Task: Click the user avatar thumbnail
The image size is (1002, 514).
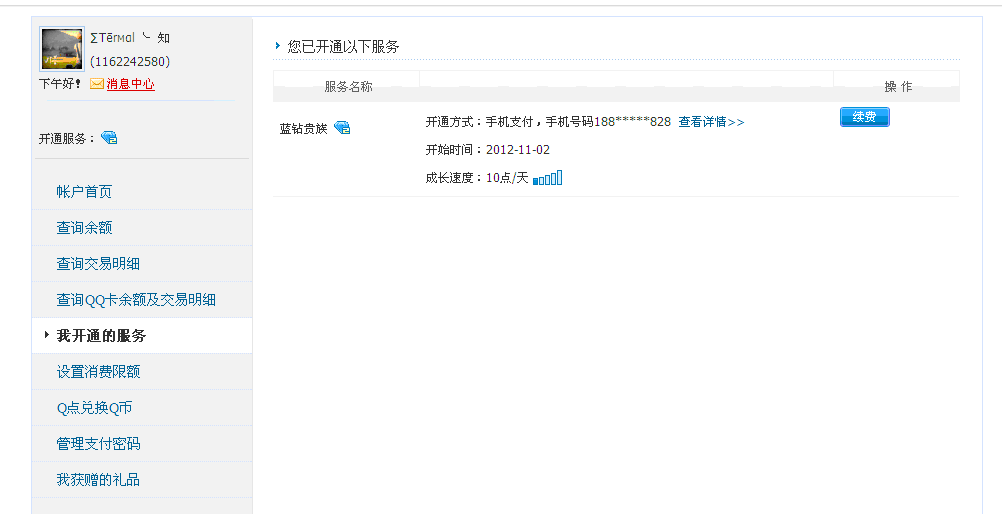Action: pos(62,49)
